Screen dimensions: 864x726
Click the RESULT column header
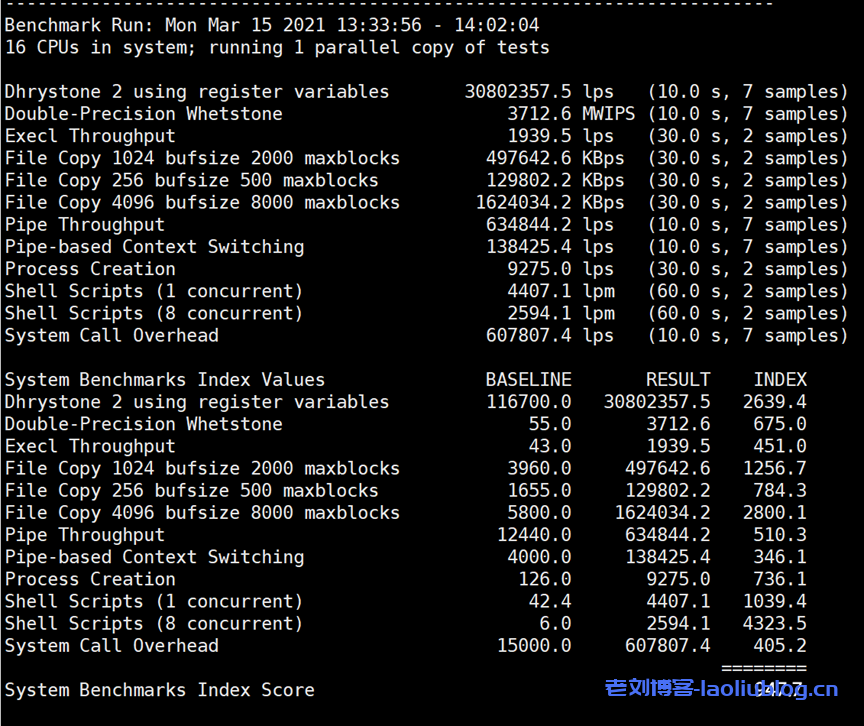tap(677, 380)
